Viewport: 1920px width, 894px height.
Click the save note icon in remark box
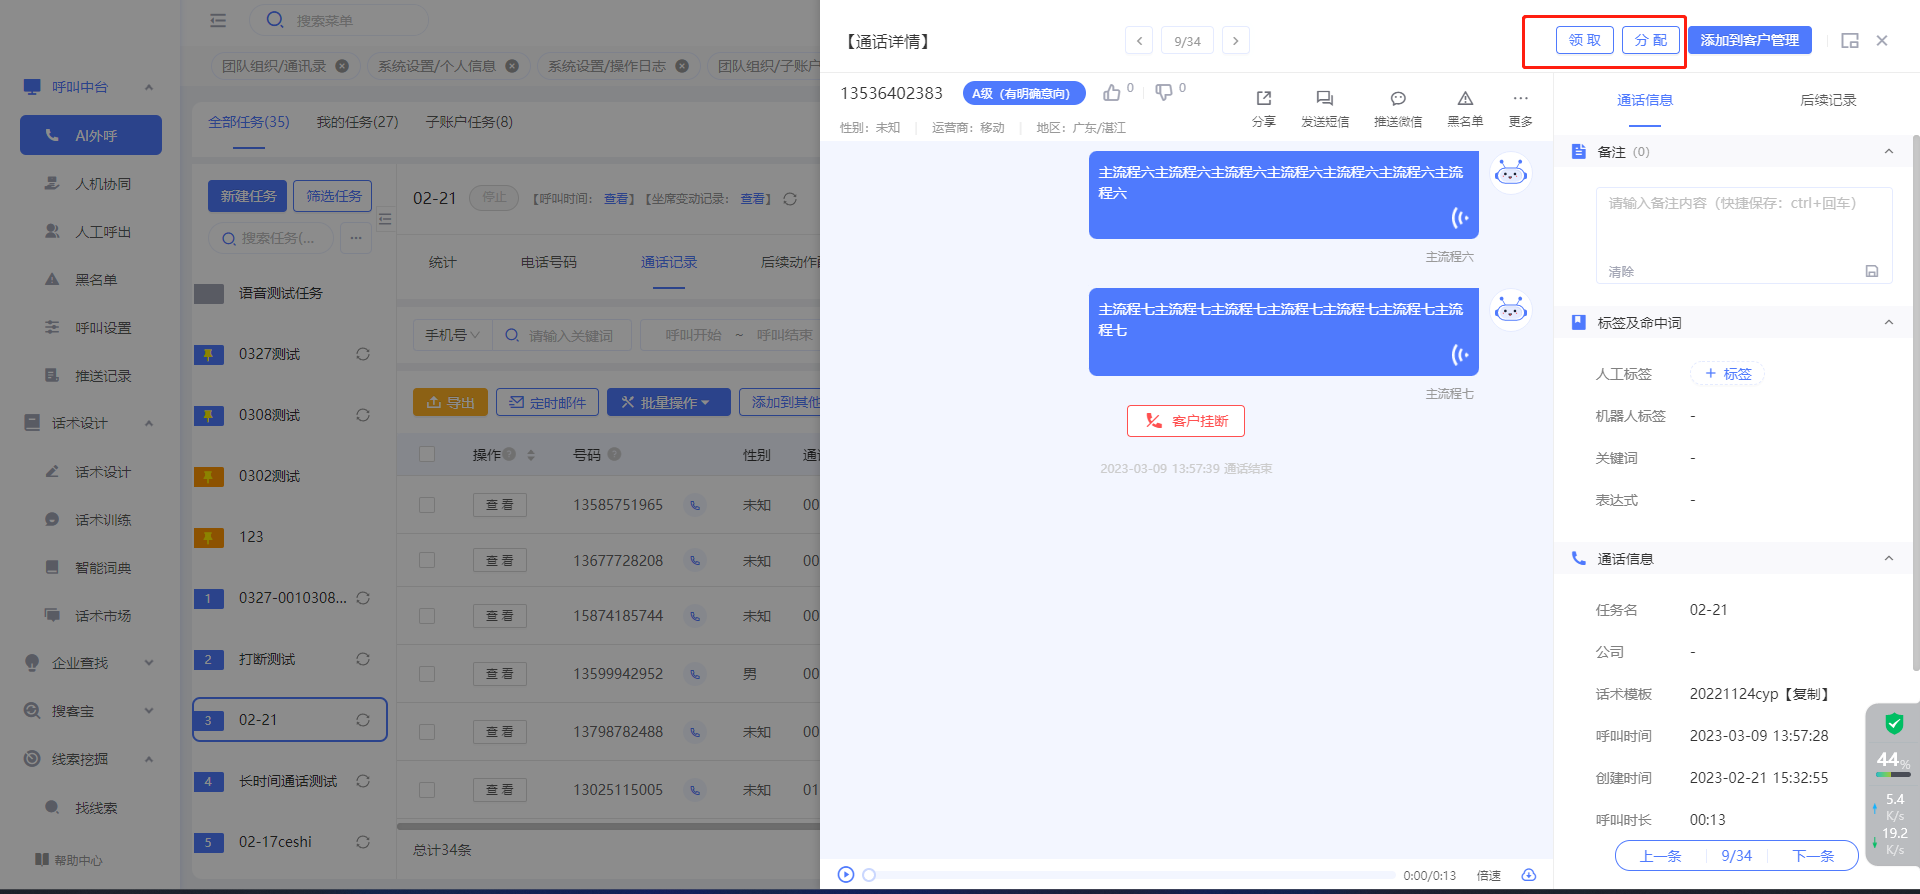(x=1872, y=271)
